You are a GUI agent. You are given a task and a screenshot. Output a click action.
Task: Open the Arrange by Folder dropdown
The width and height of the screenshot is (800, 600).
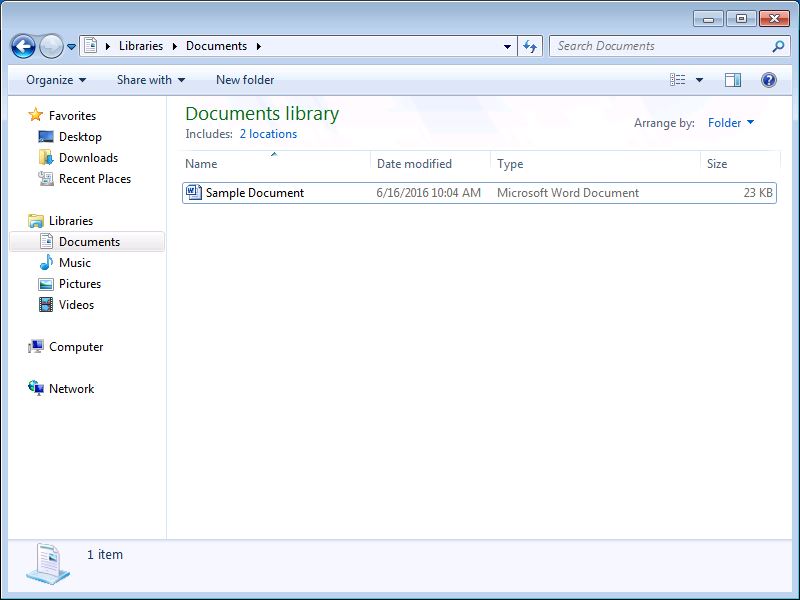pos(731,122)
